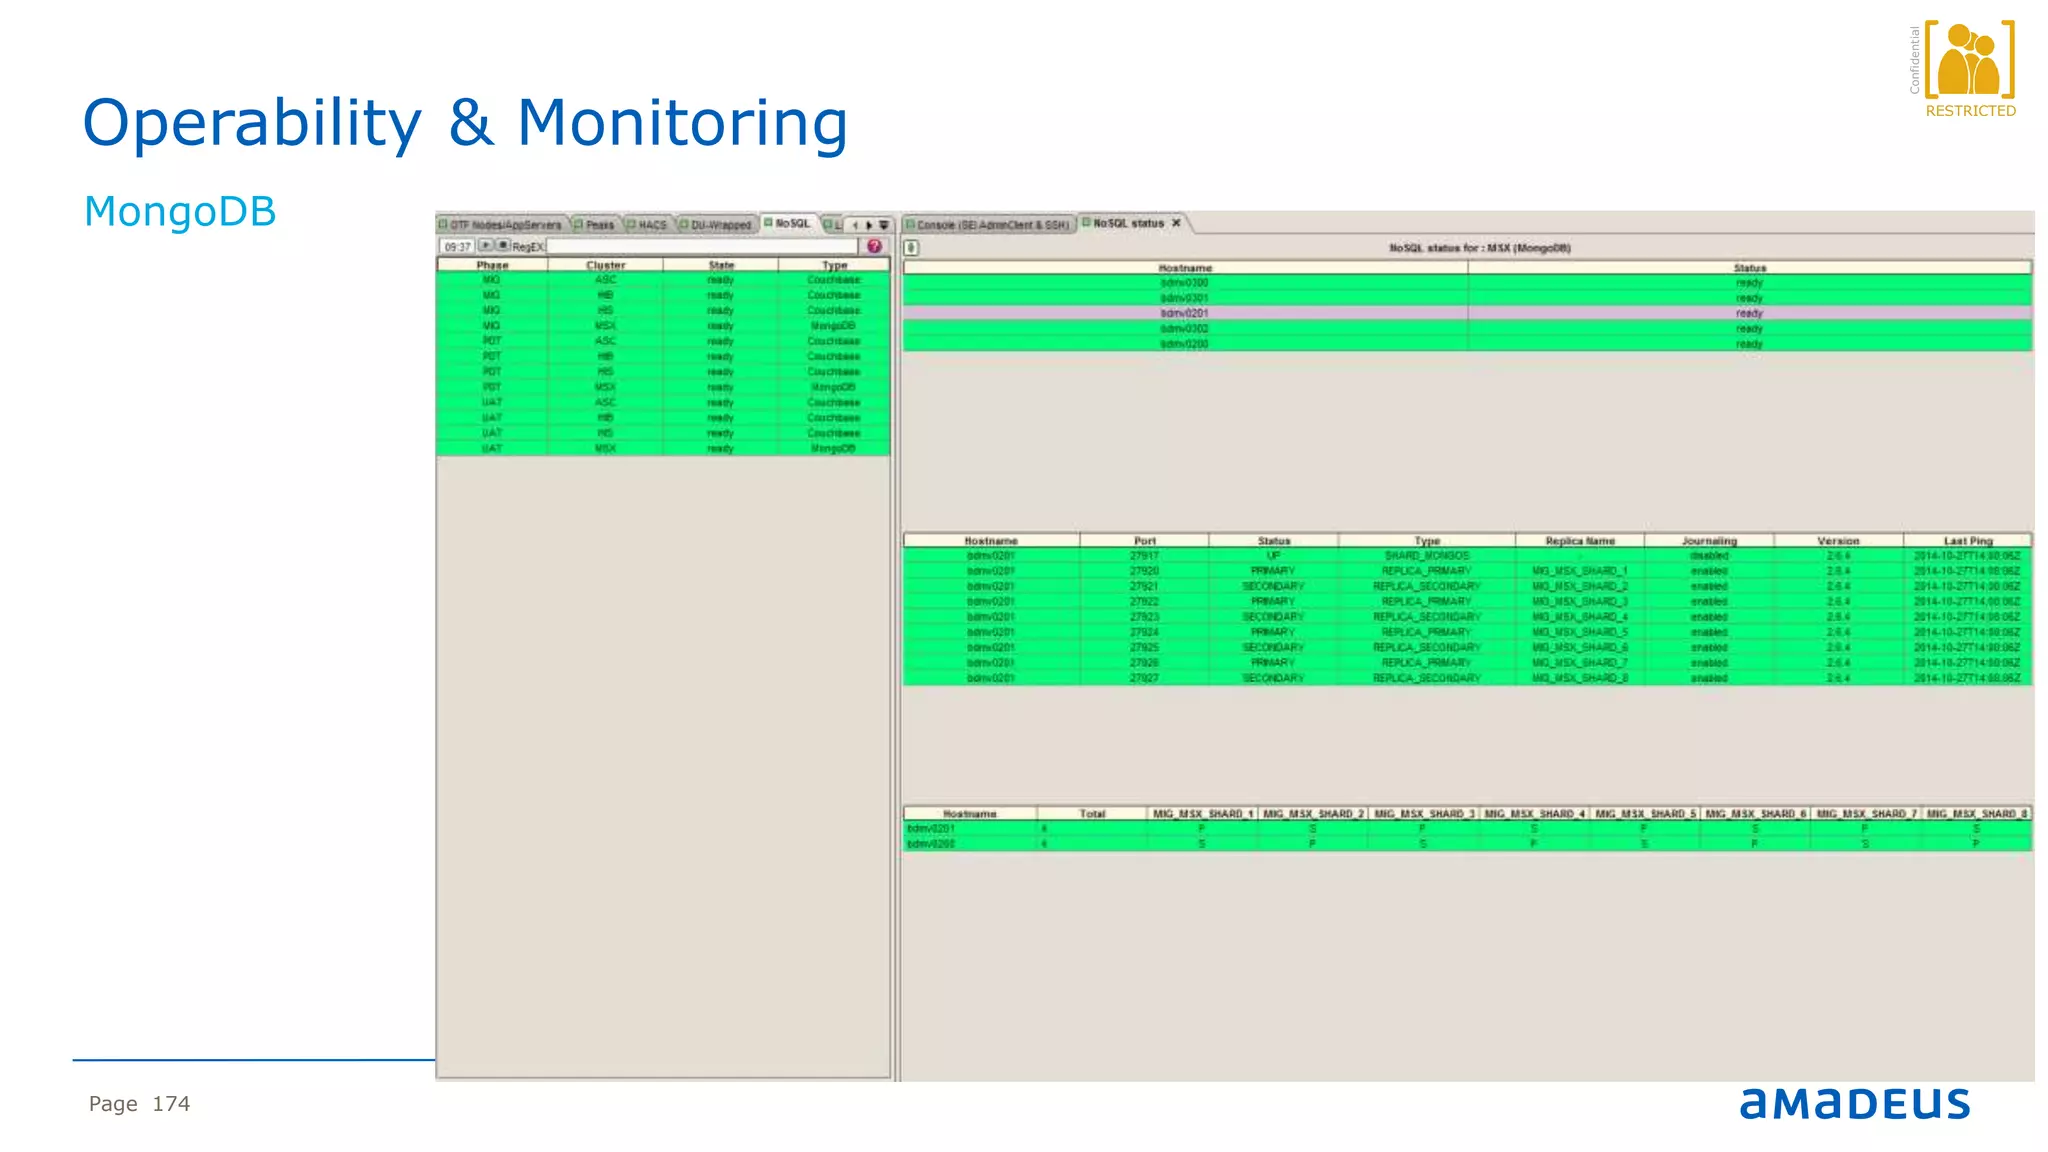Click the 'disabled' journaling cell
Viewport: 2048px width, 1152px height.
(x=1709, y=556)
